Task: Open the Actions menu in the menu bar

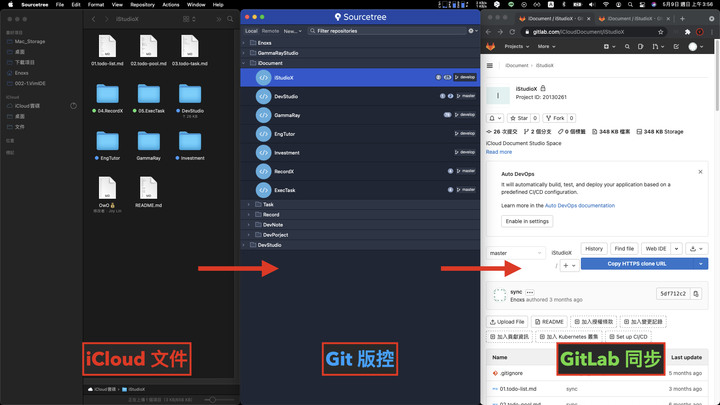Action: (x=171, y=5)
